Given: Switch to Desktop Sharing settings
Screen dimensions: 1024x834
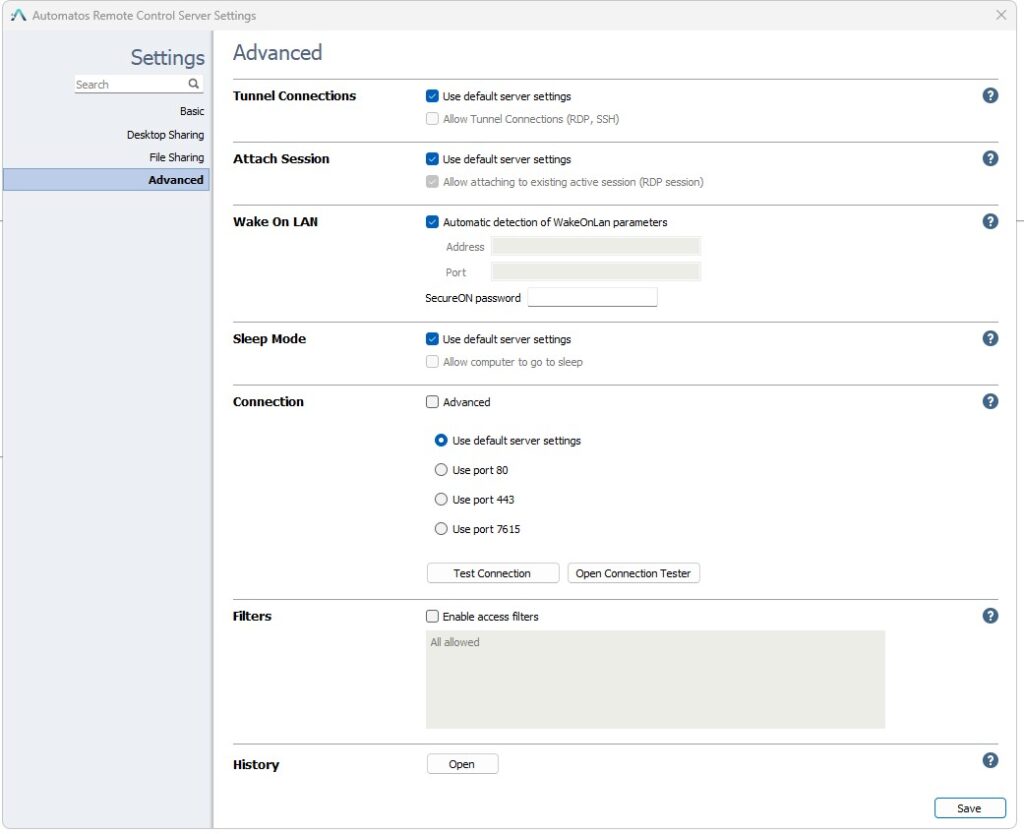Looking at the screenshot, I should point(165,134).
